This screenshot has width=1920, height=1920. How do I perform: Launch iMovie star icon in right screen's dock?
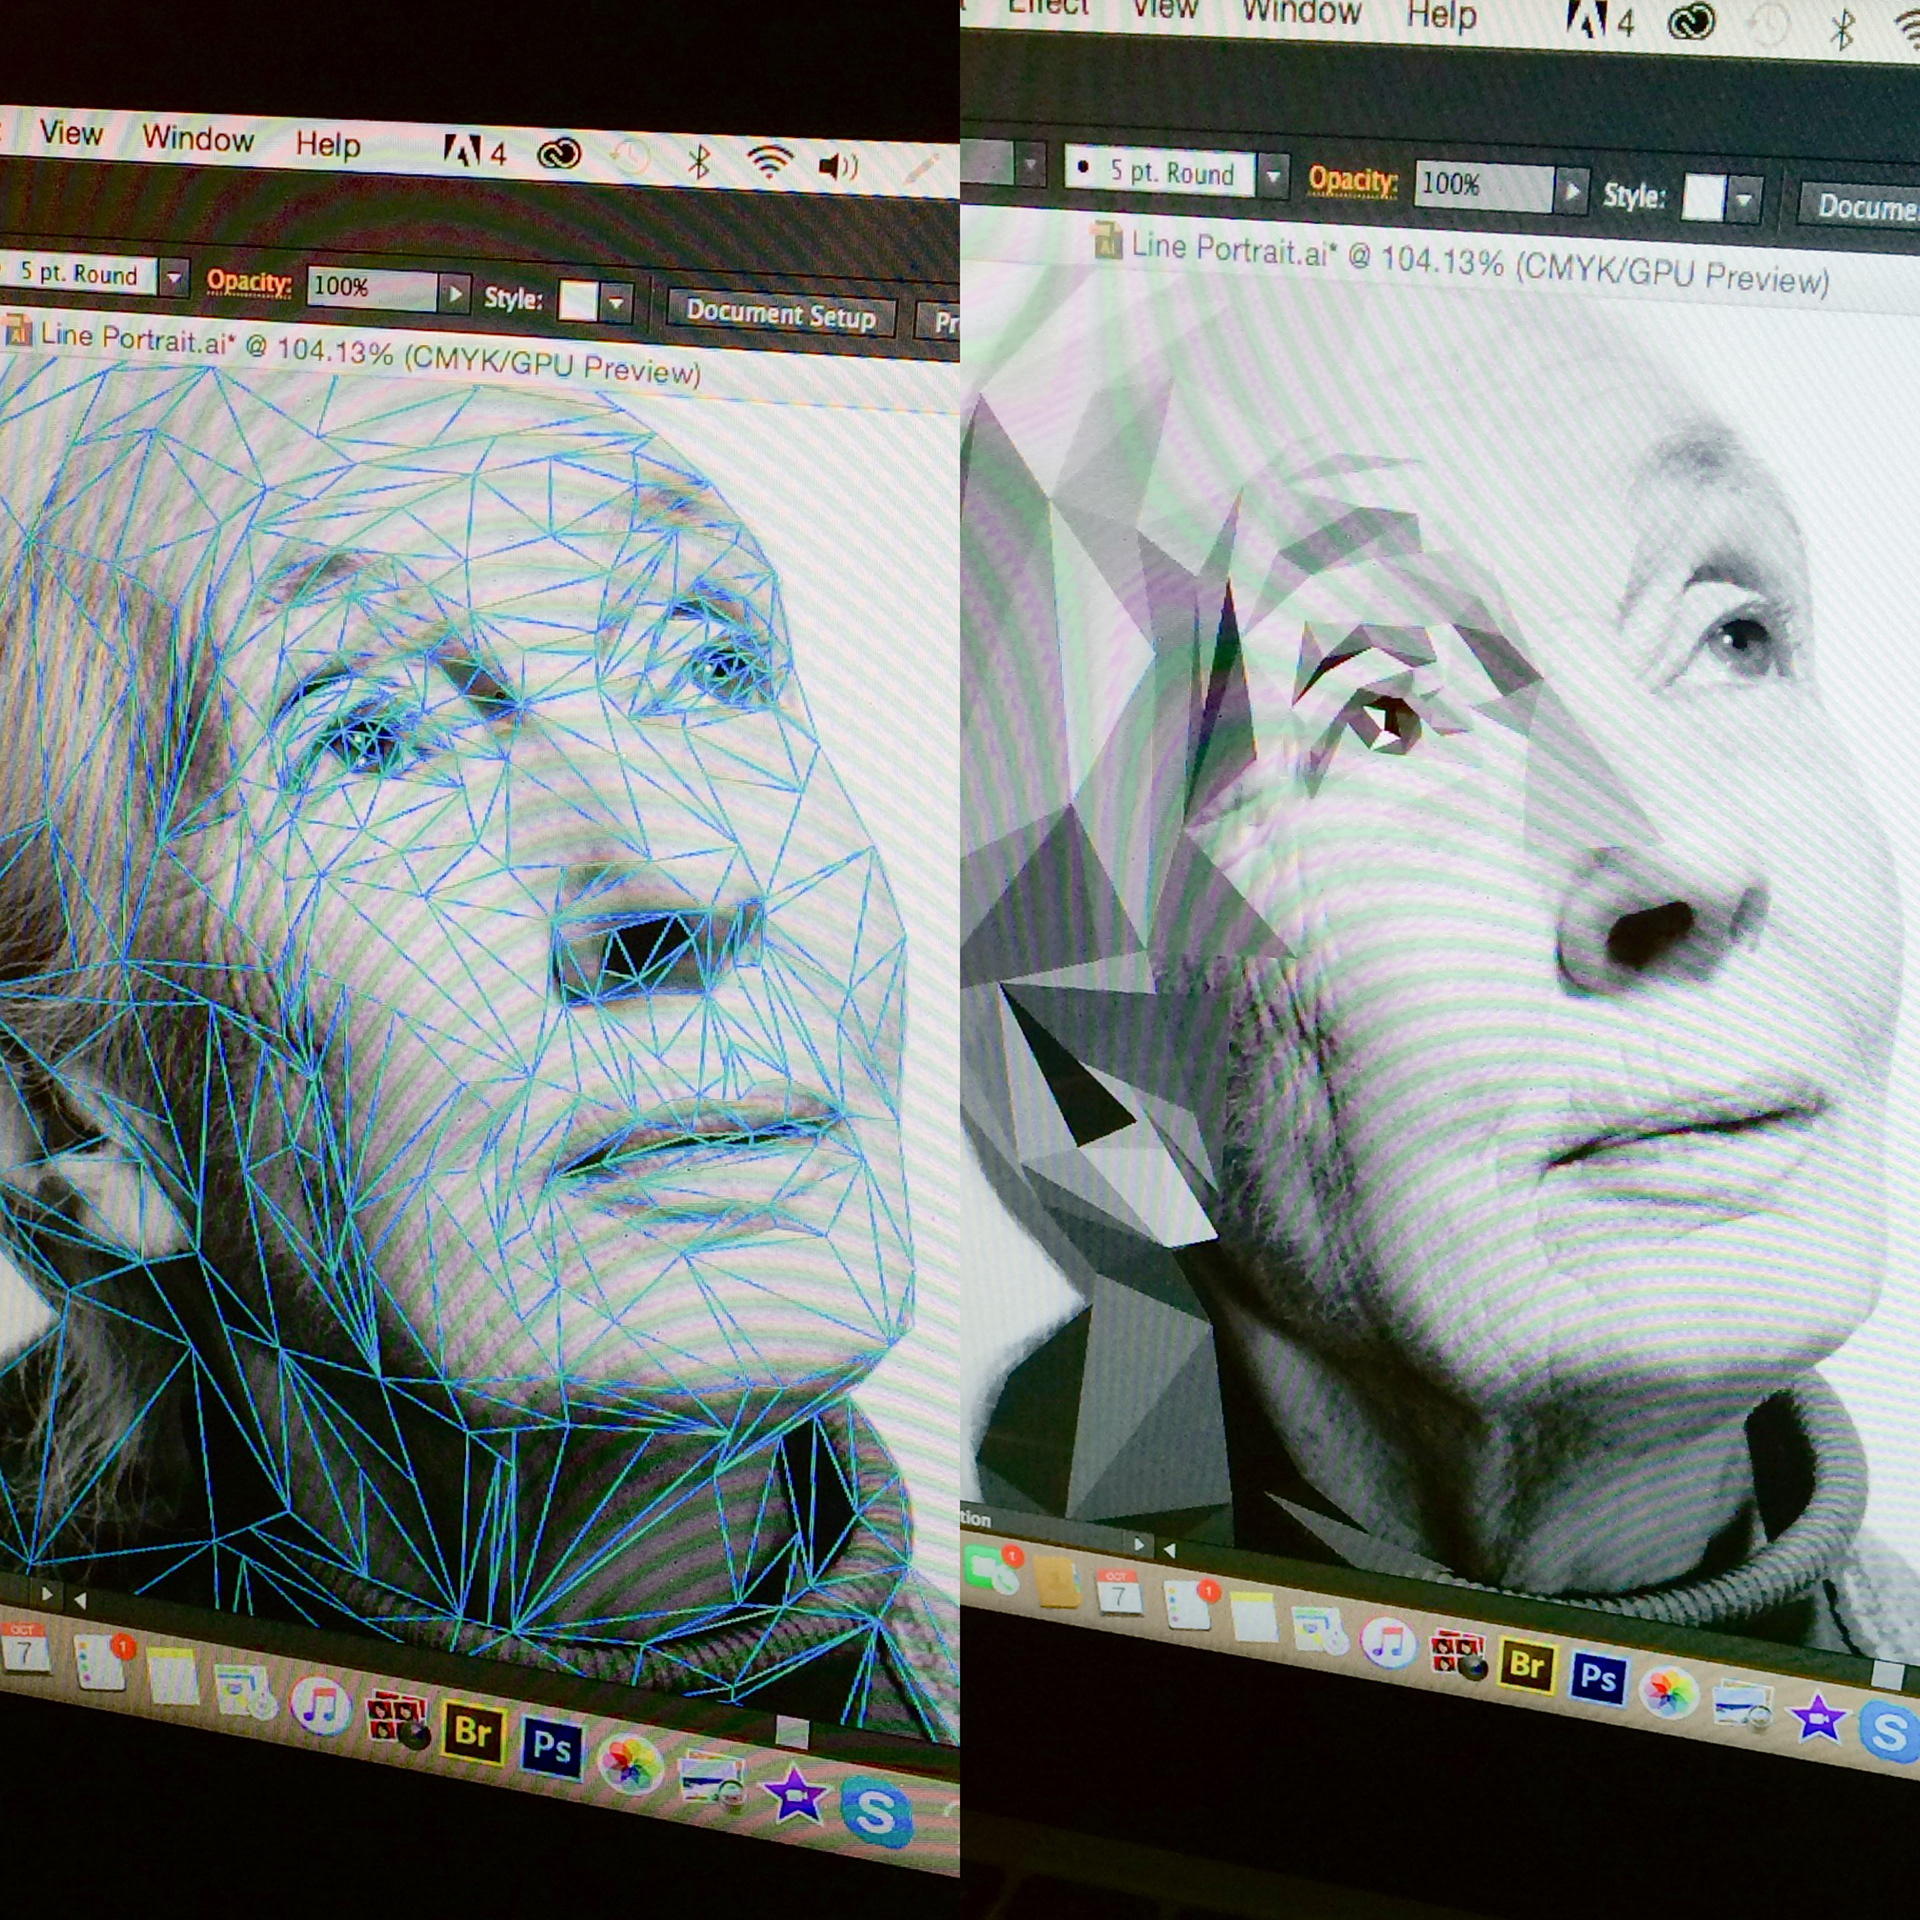click(1817, 1717)
